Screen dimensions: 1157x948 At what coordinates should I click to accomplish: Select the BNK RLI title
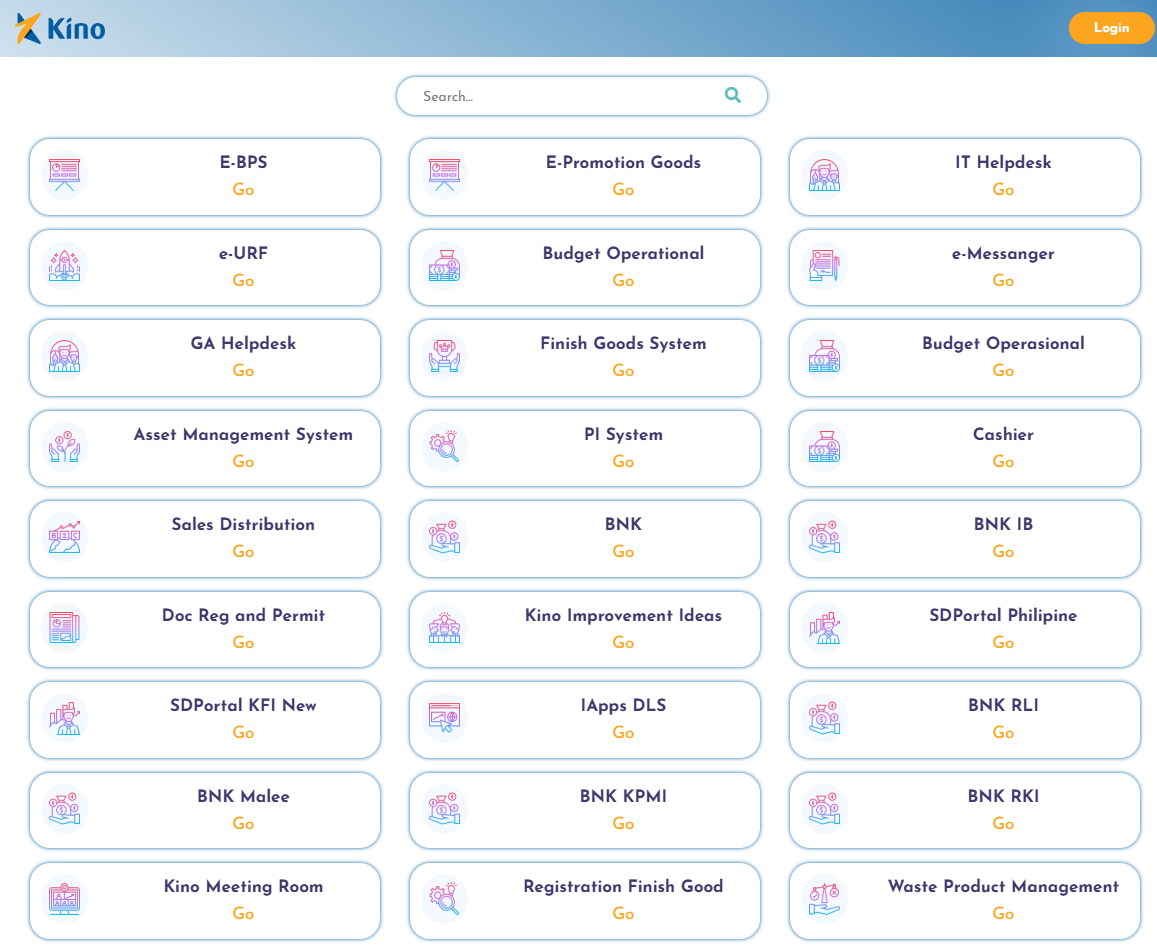coord(1004,705)
